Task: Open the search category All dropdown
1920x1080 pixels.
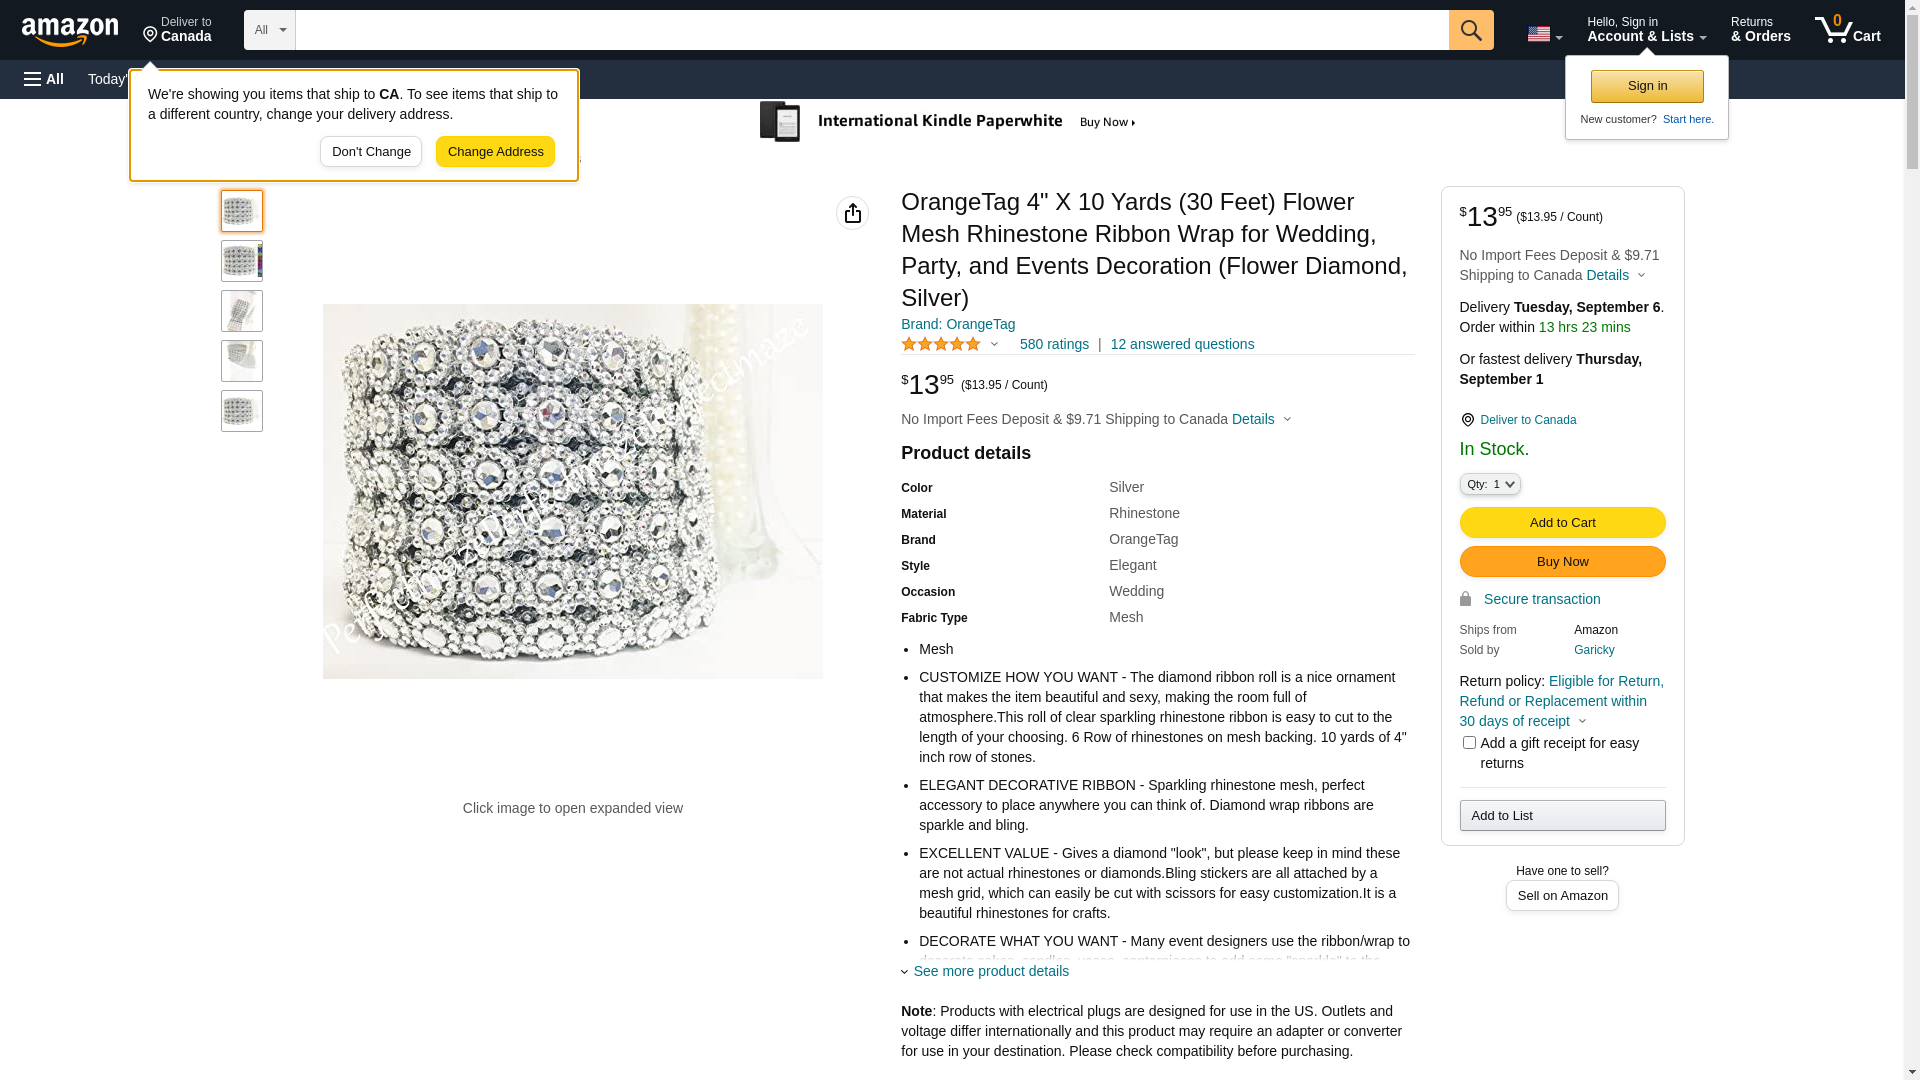Action: click(269, 30)
